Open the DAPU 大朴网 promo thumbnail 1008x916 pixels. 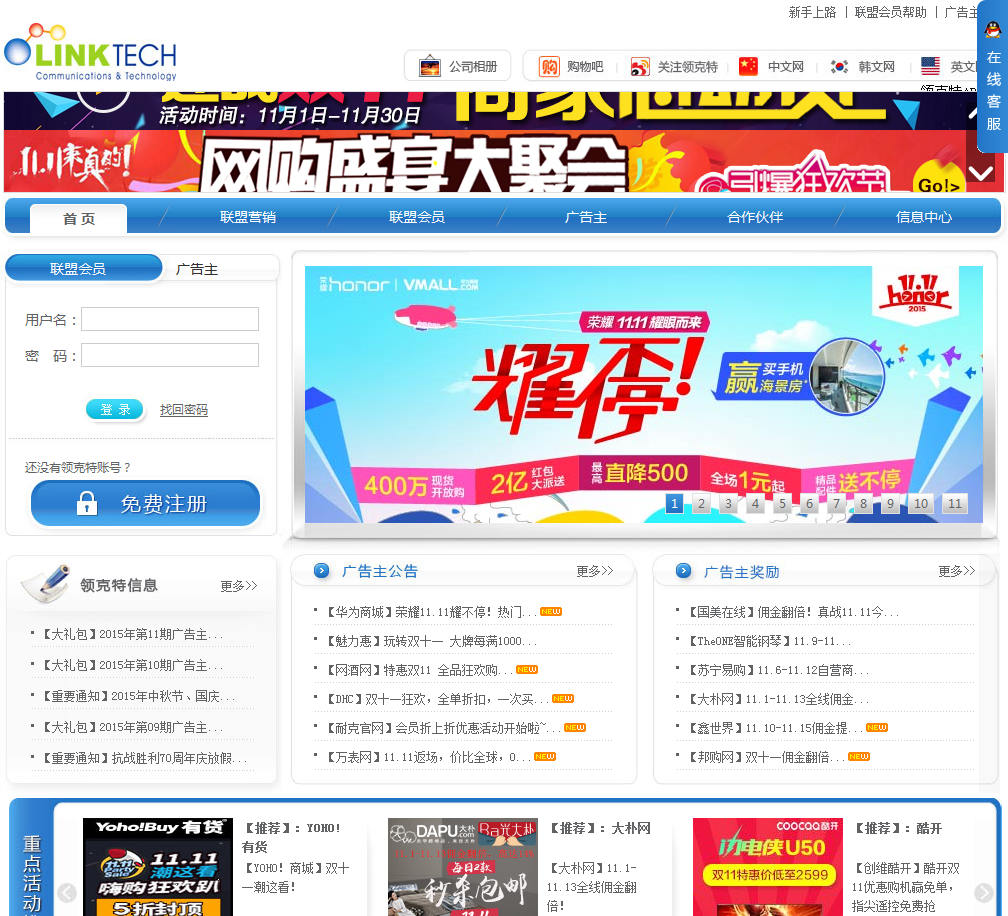pyautogui.click(x=462, y=867)
